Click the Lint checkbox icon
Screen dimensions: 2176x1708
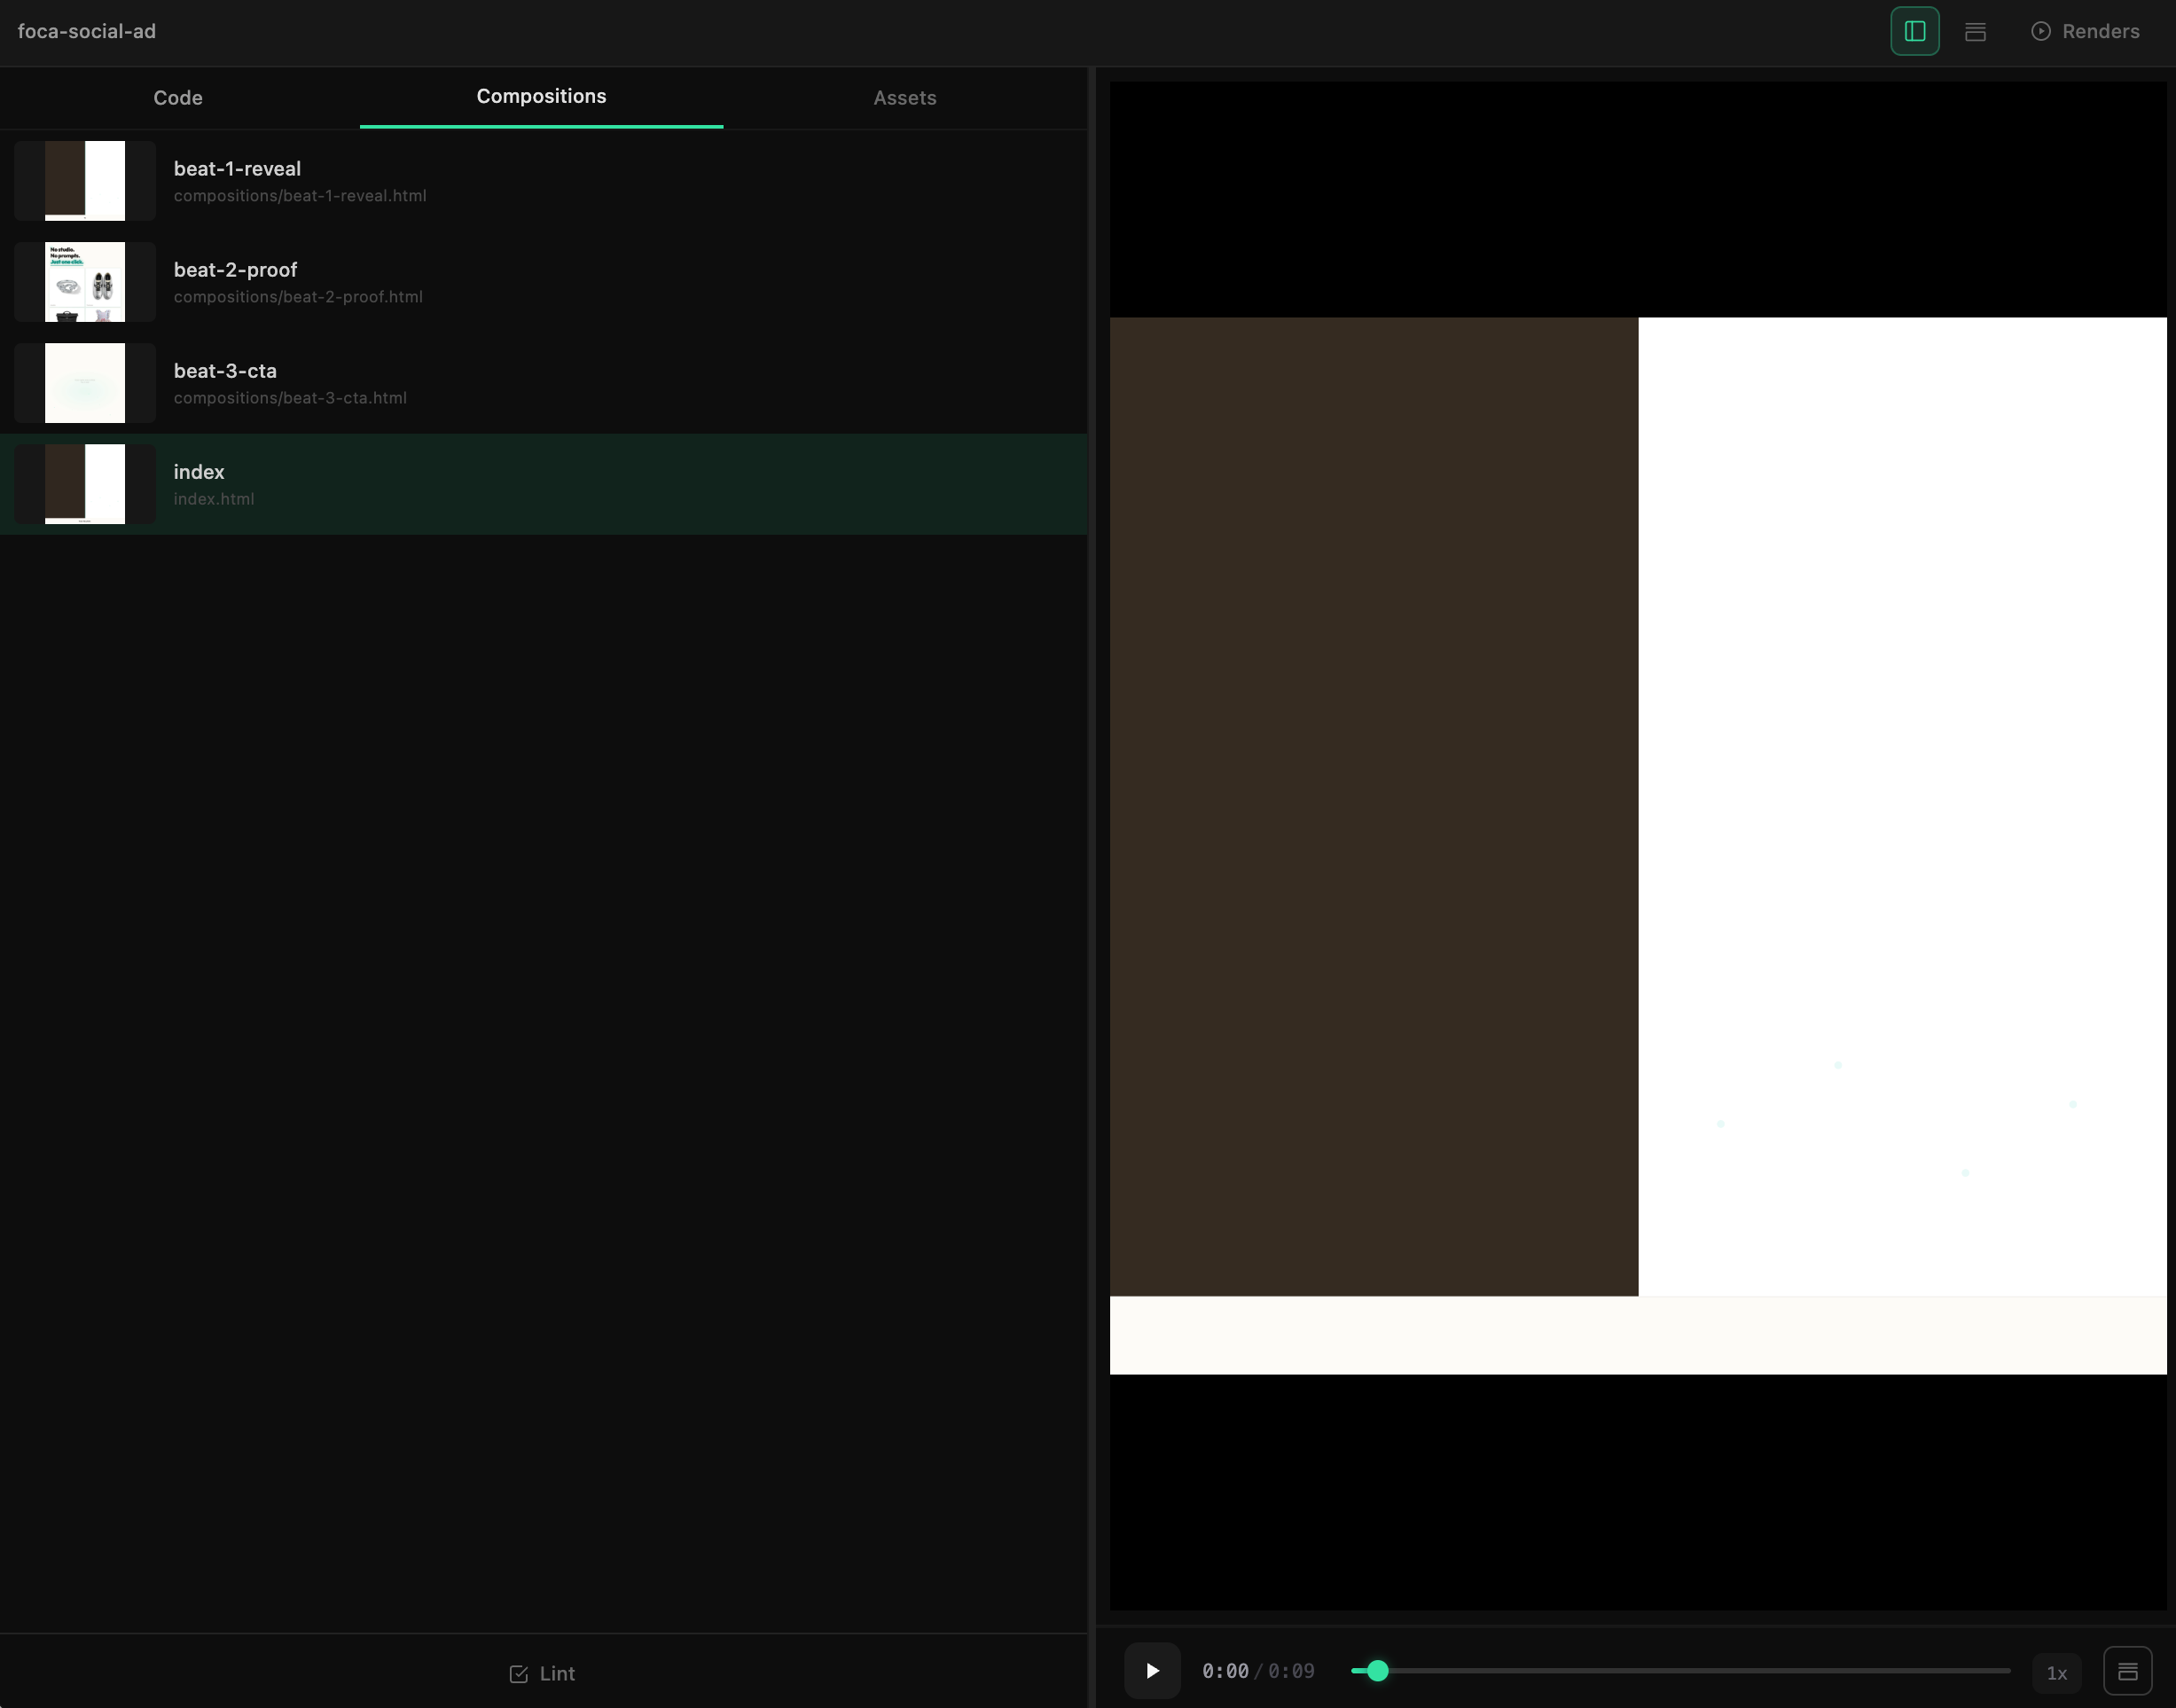pos(518,1674)
